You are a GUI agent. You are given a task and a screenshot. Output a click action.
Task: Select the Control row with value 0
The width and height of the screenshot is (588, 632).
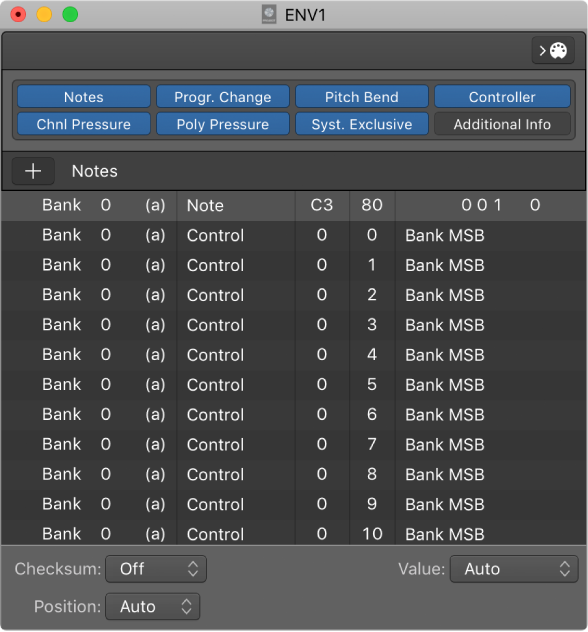(294, 235)
